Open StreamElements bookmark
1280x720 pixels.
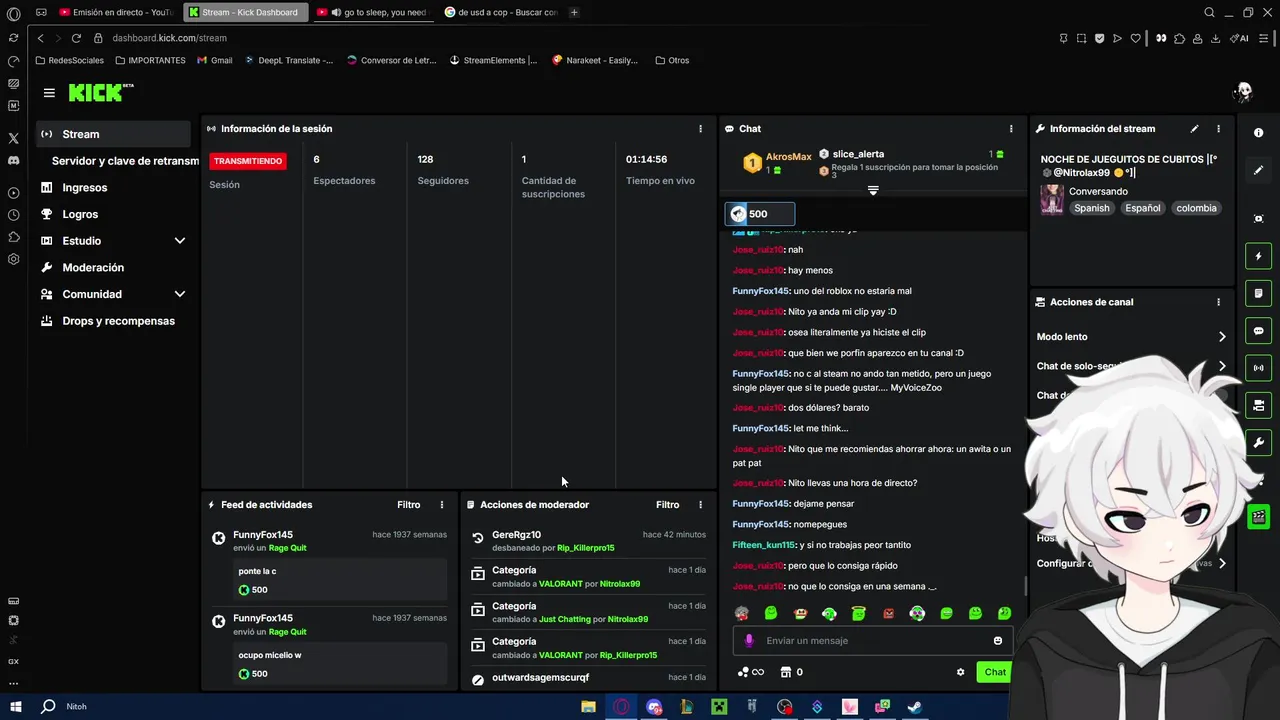(x=494, y=60)
